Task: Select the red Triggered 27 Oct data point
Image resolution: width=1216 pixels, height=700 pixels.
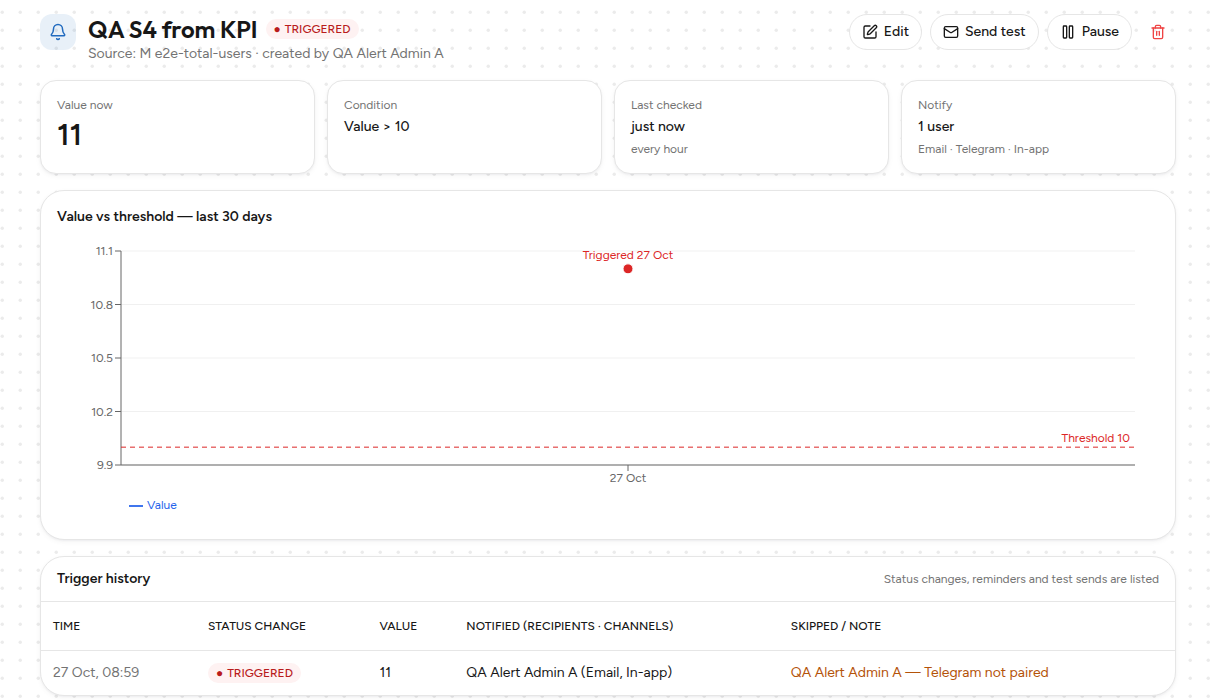Action: [628, 268]
